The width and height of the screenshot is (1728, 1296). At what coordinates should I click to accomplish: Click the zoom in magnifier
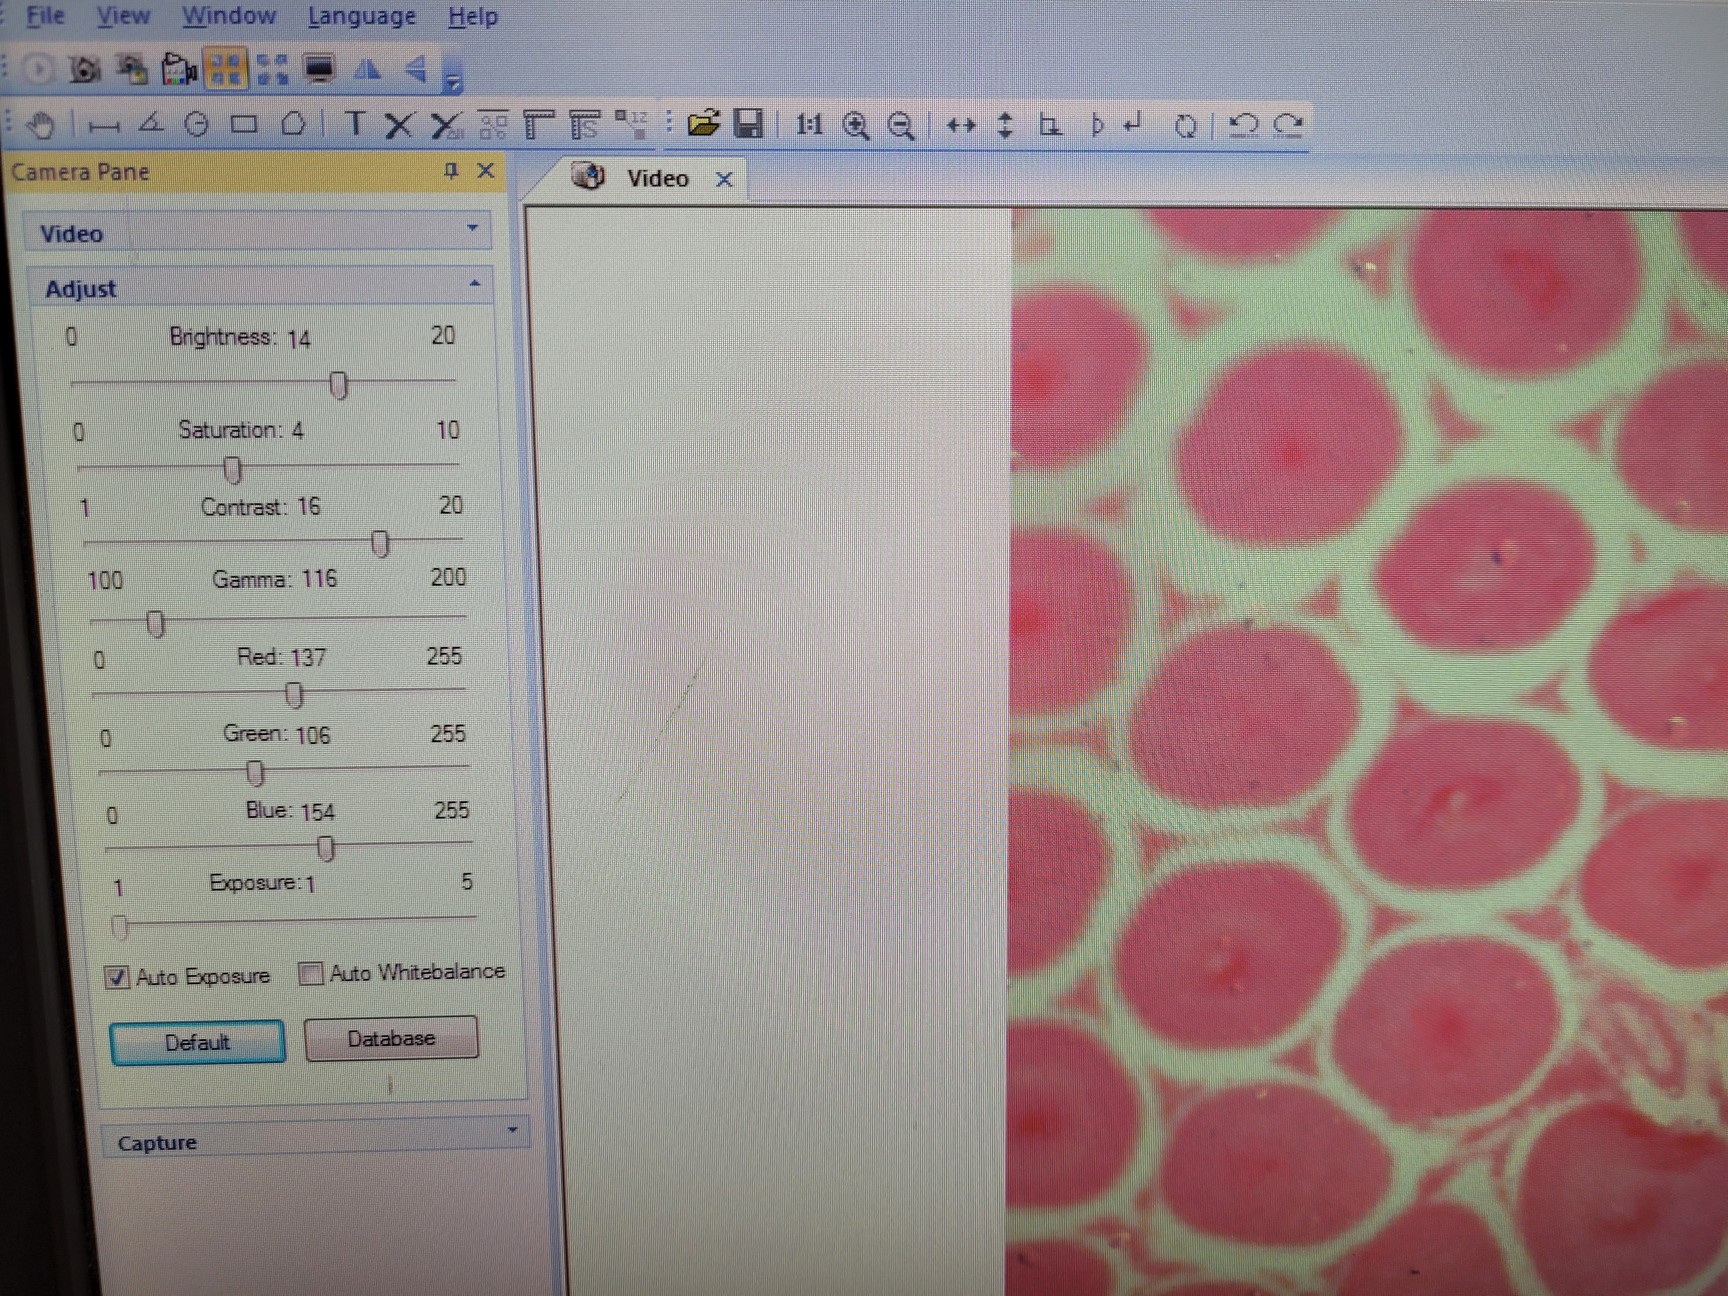tap(856, 126)
